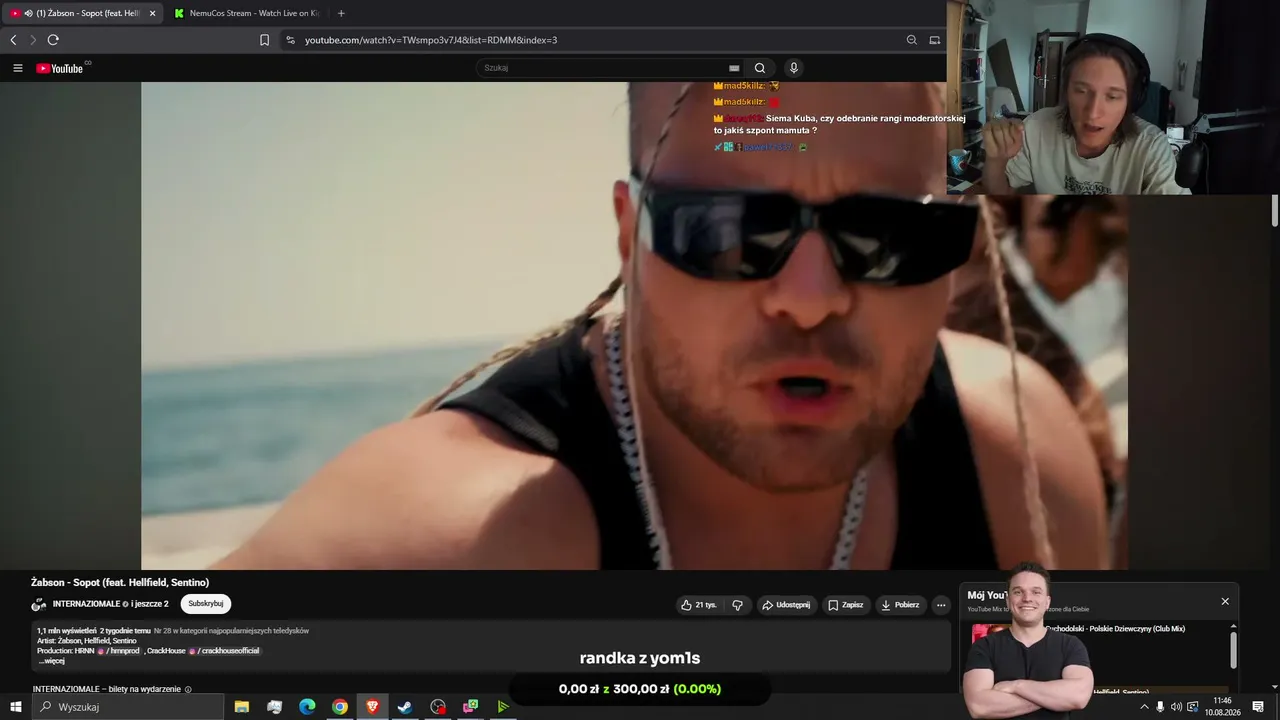Click the Windows taskbar Wyszukaj search box
Viewport: 1280px width, 720px height.
click(x=128, y=707)
